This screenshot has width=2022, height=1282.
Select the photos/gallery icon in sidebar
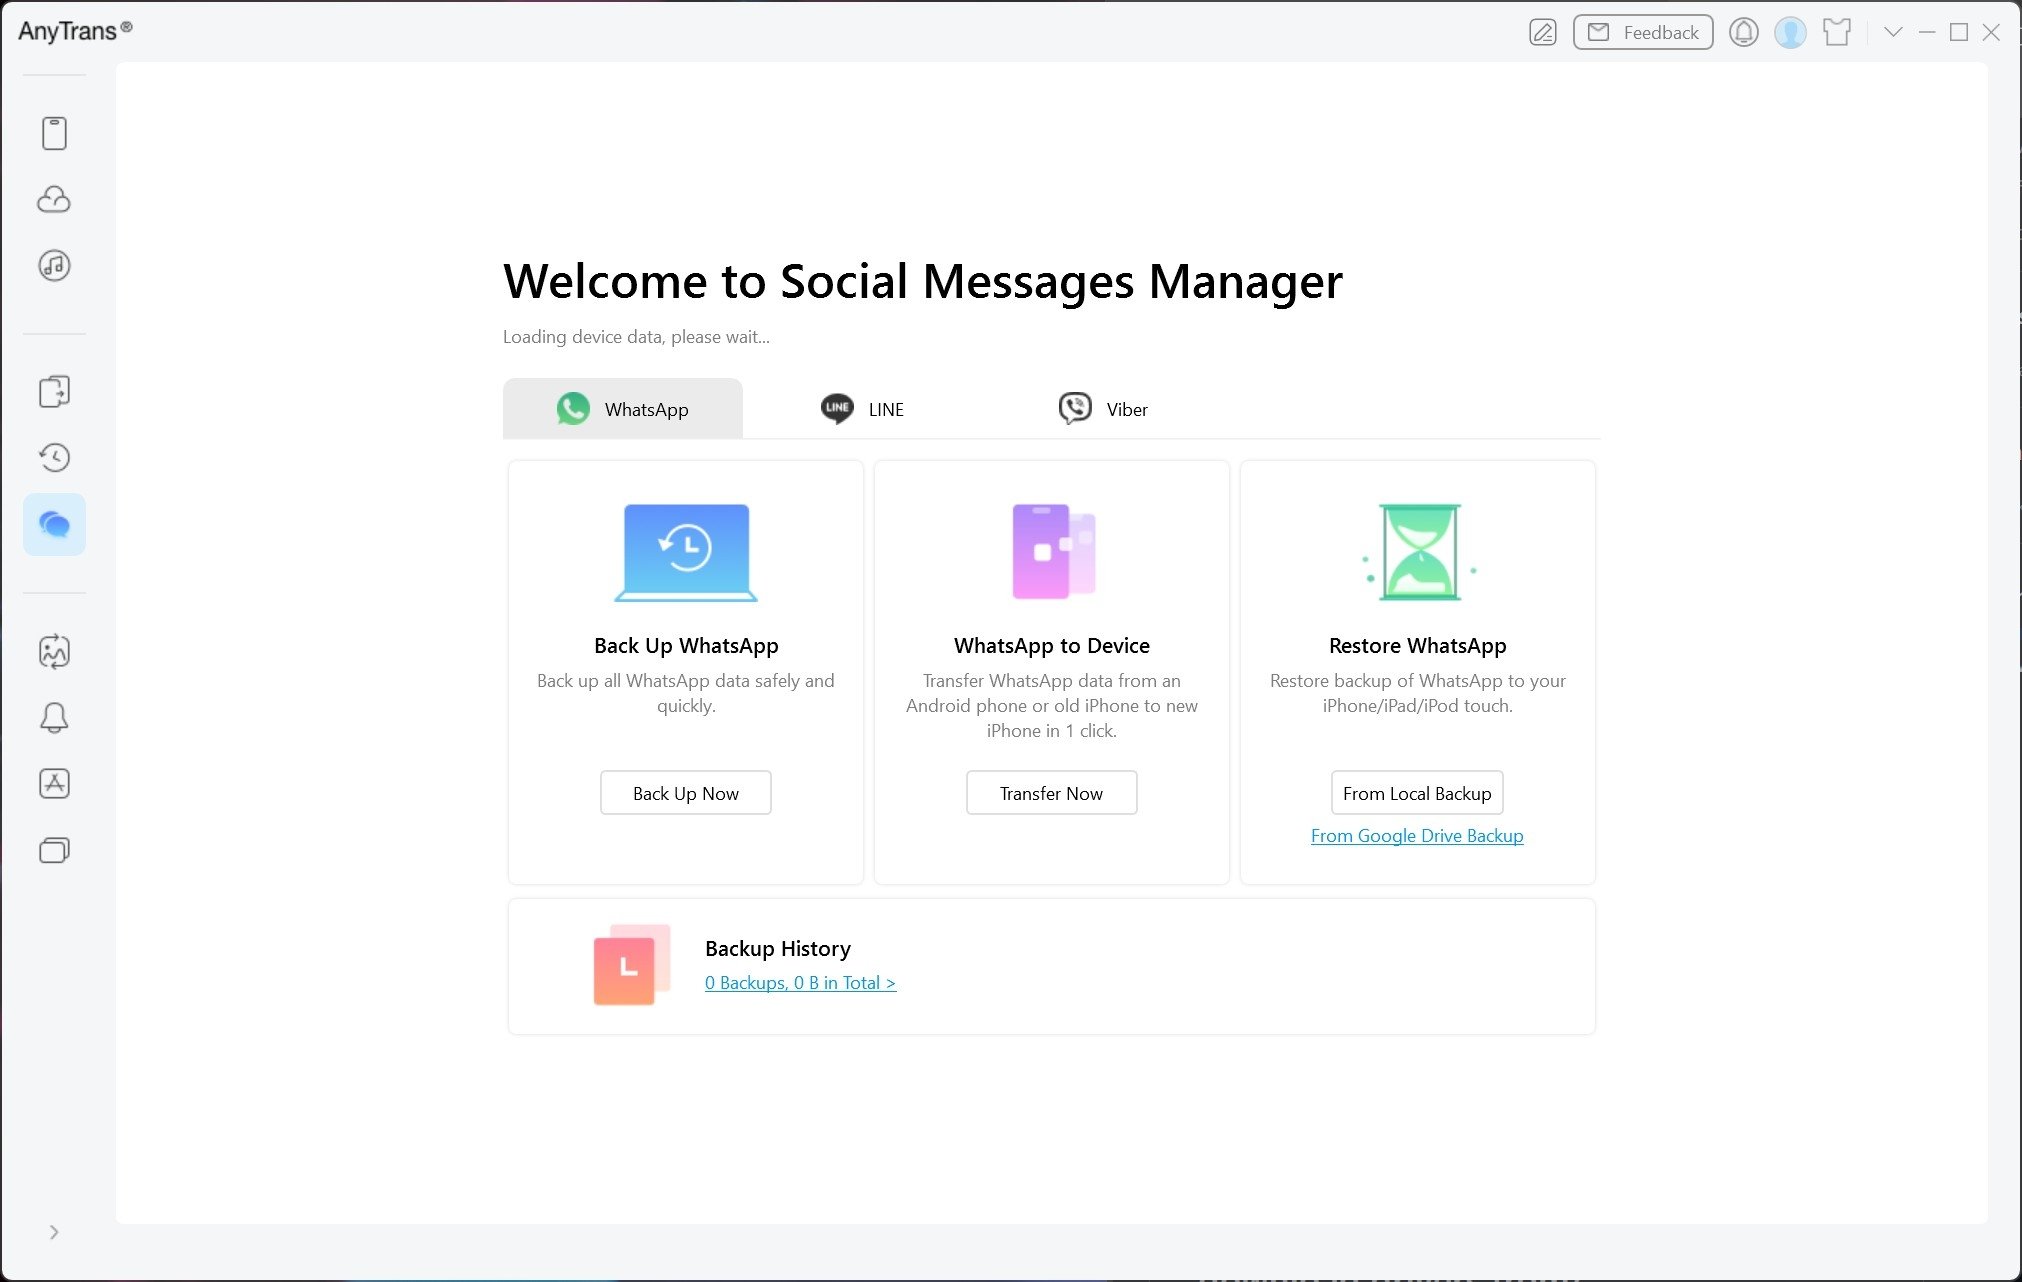pos(55,651)
